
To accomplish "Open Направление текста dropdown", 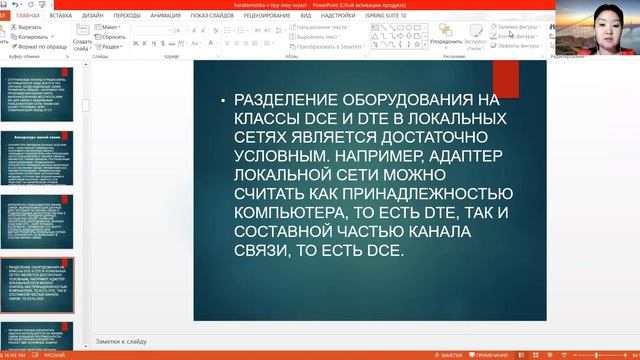I will [x=320, y=27].
